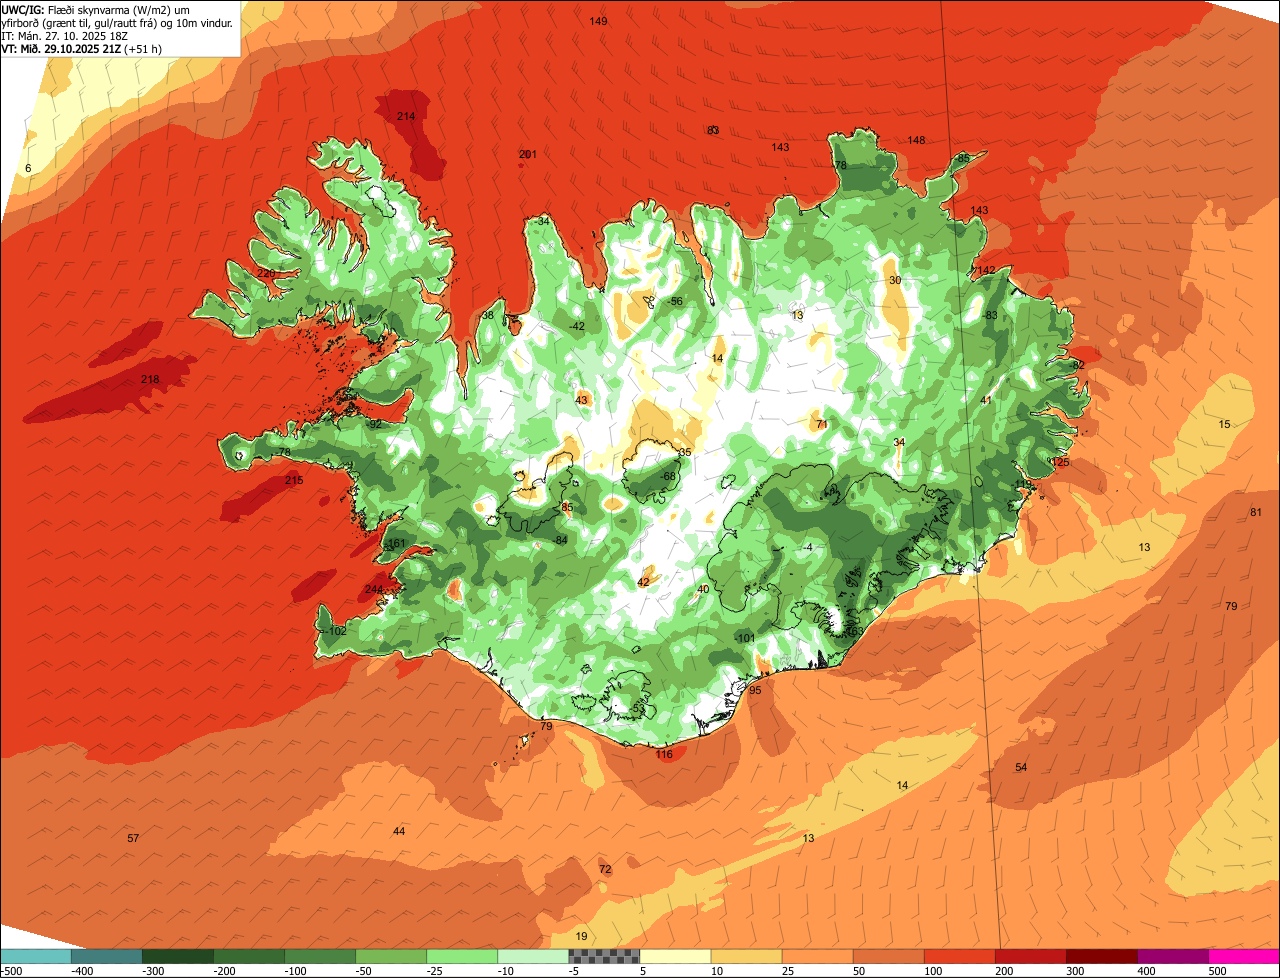This screenshot has height=978, width=1280.
Task: Click the light teal -500 to -400 legend swatch
Action: coord(35,956)
